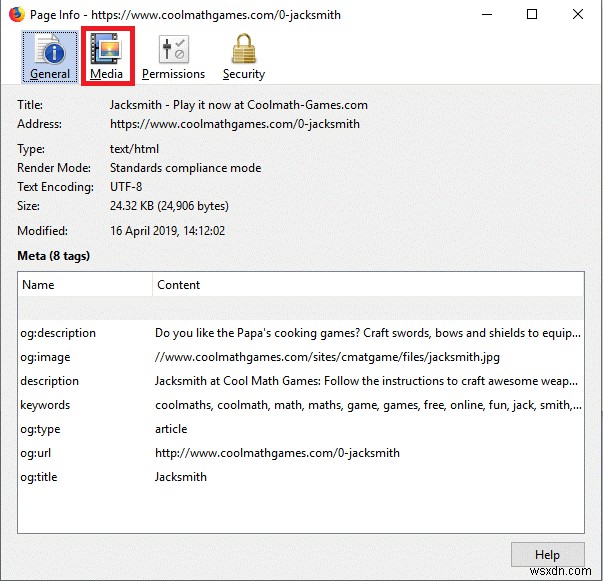The height and width of the screenshot is (581, 603).
Task: Open the Permissions tab
Action: coord(173,57)
